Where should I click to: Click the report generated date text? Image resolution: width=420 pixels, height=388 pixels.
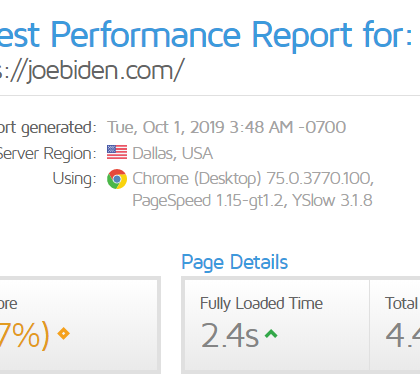[x=226, y=127]
